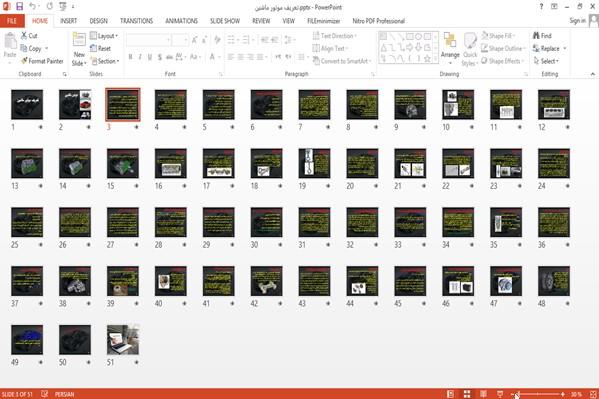Collapse the ribbon with the arrow
The height and width of the screenshot is (399, 599).
[x=593, y=74]
